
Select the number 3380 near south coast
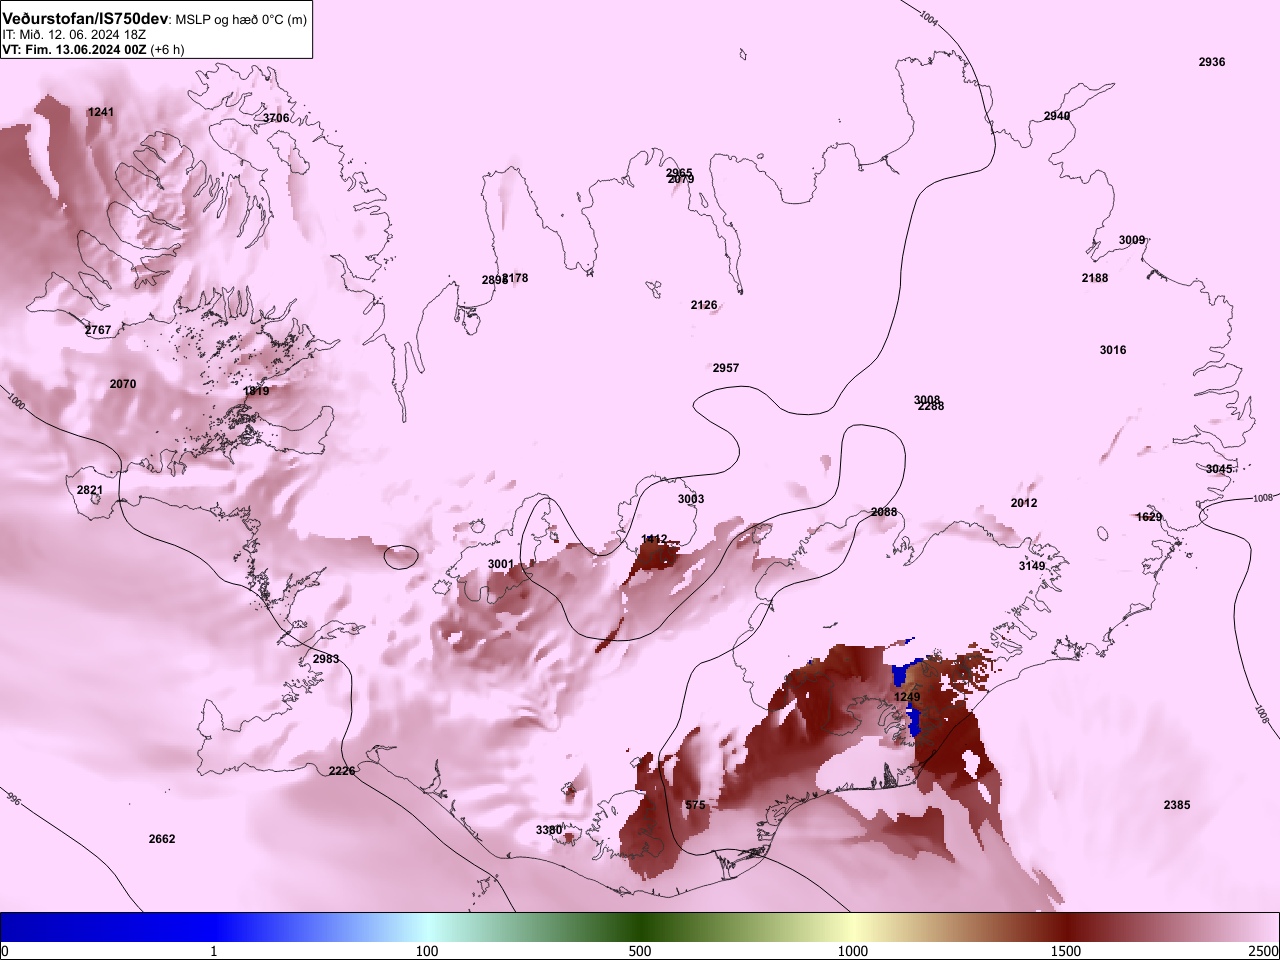(549, 830)
